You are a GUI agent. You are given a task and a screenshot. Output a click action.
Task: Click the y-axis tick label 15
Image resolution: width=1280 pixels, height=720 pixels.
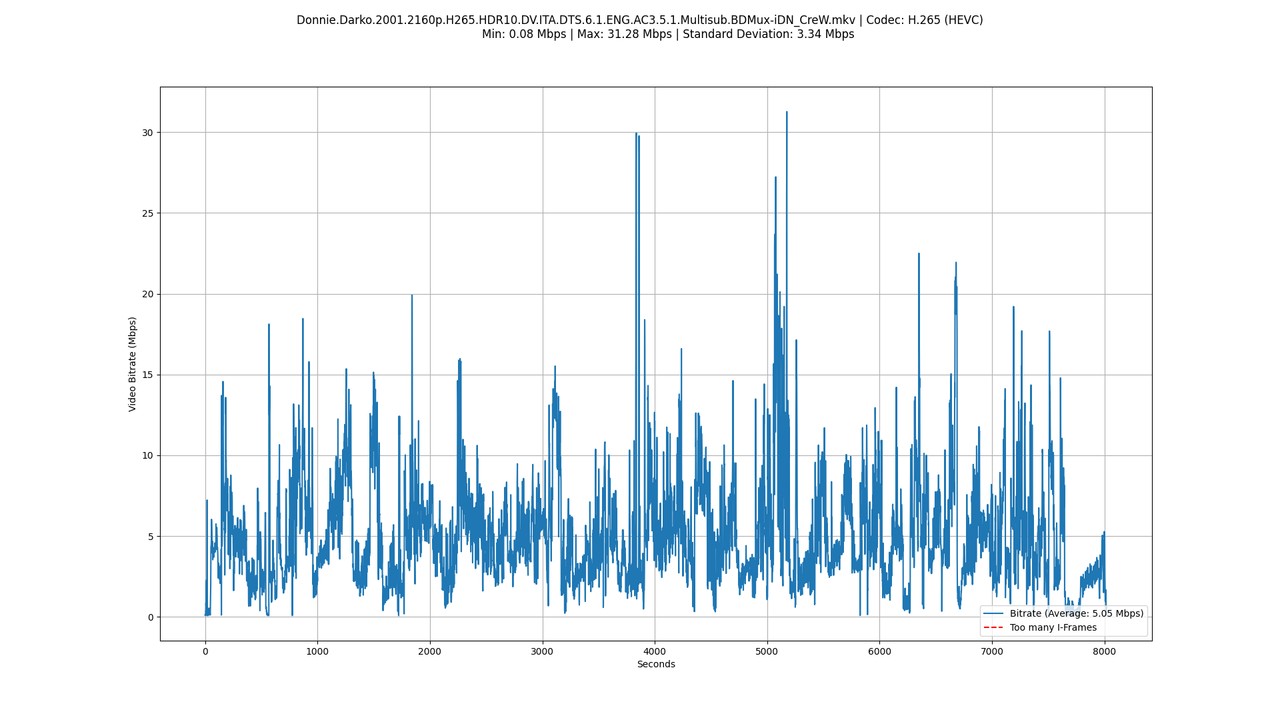(x=147, y=375)
